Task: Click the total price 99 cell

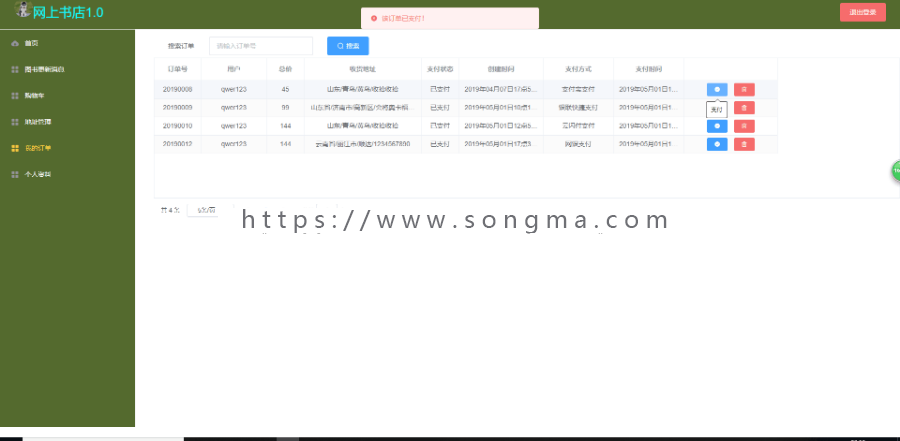Action: click(x=285, y=107)
